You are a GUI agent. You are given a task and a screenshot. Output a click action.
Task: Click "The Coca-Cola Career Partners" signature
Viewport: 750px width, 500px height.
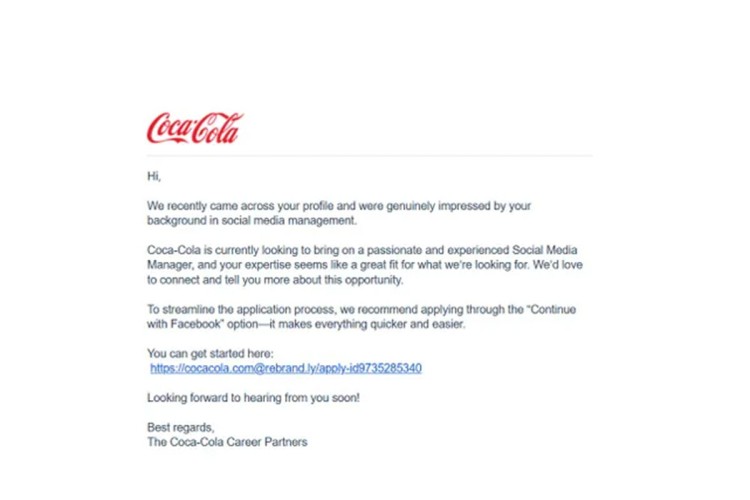(227, 441)
